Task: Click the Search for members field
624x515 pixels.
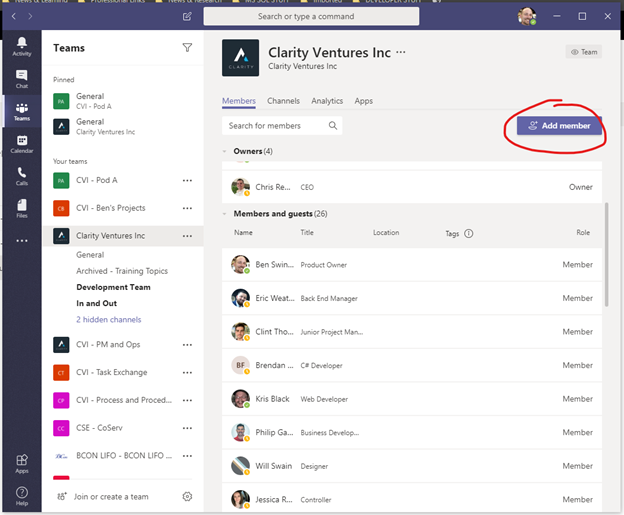Action: click(282, 126)
